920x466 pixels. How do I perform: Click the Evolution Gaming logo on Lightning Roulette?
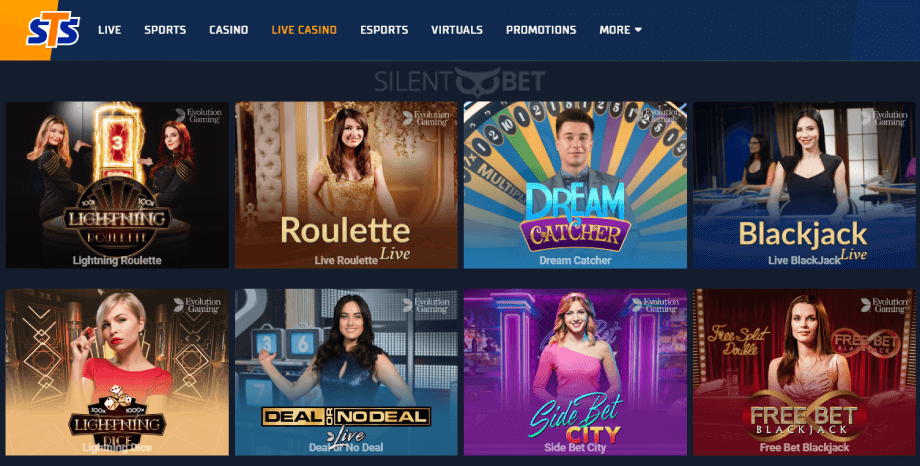pos(198,116)
